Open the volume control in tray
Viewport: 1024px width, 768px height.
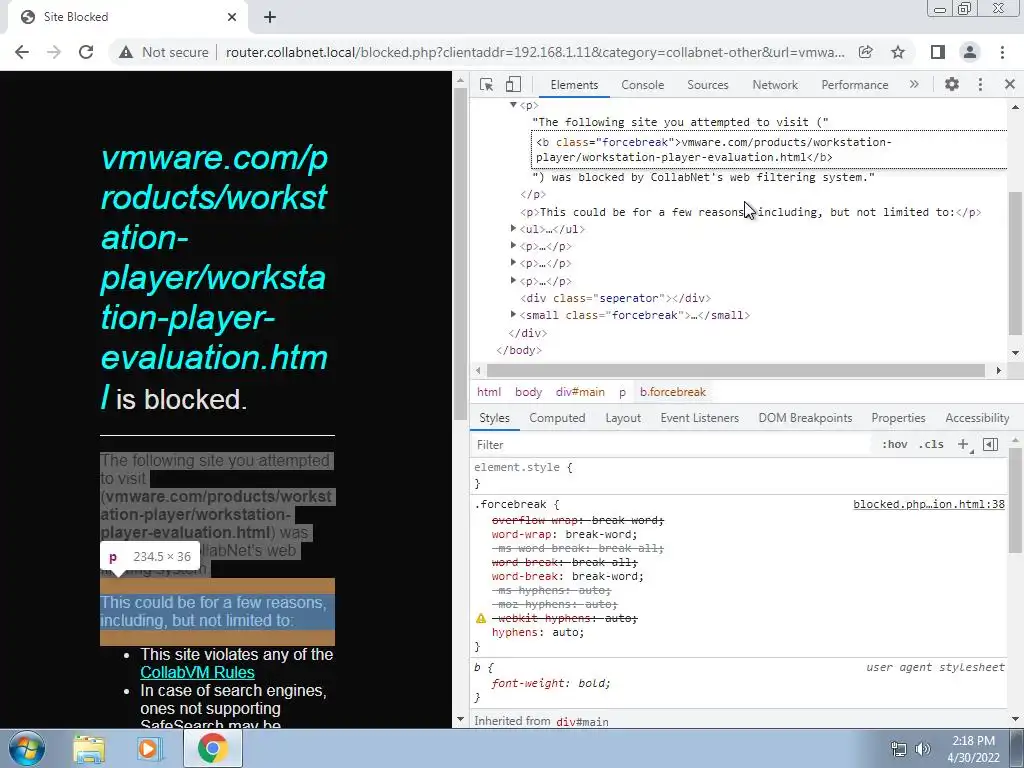tap(923, 749)
